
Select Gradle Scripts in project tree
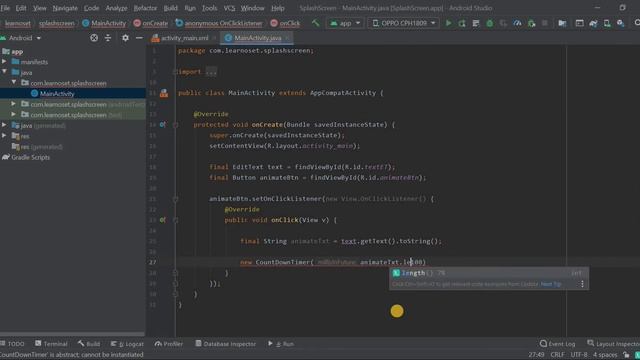[x=31, y=157]
